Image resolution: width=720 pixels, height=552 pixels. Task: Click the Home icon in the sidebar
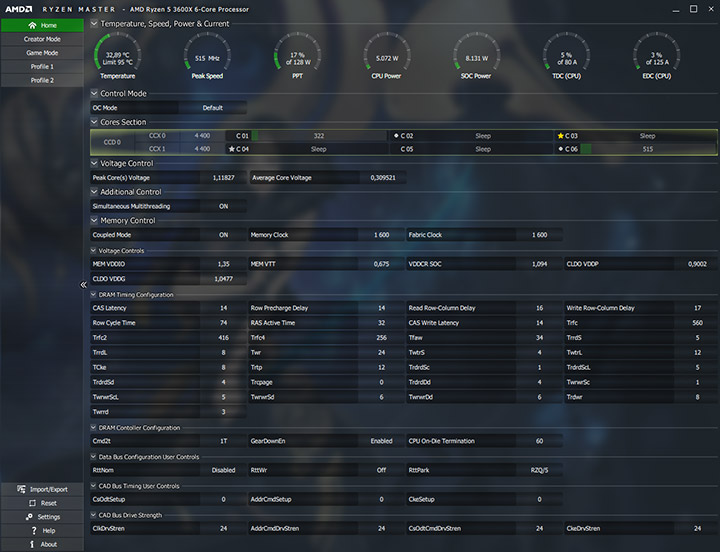pos(32,25)
